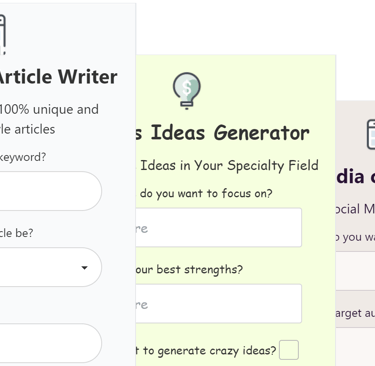Enable the generate crazy ideas checkbox

tap(289, 350)
